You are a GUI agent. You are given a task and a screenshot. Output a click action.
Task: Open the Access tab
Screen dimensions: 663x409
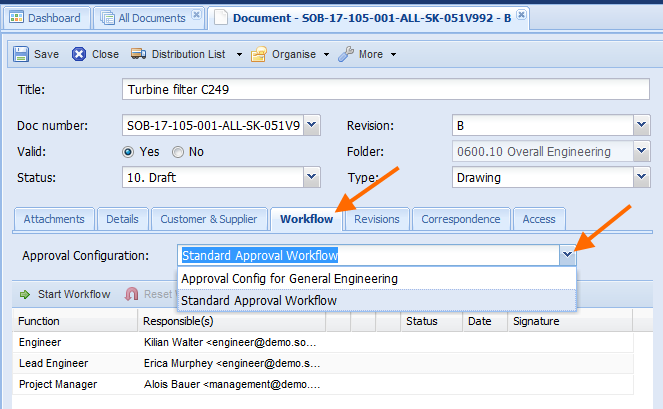tap(539, 219)
